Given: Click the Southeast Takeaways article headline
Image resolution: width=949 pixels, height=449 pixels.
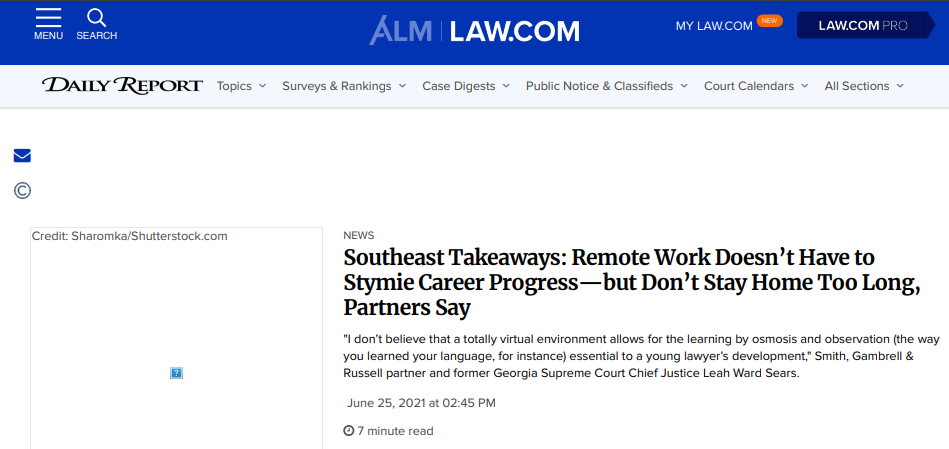Looking at the screenshot, I should point(632,283).
